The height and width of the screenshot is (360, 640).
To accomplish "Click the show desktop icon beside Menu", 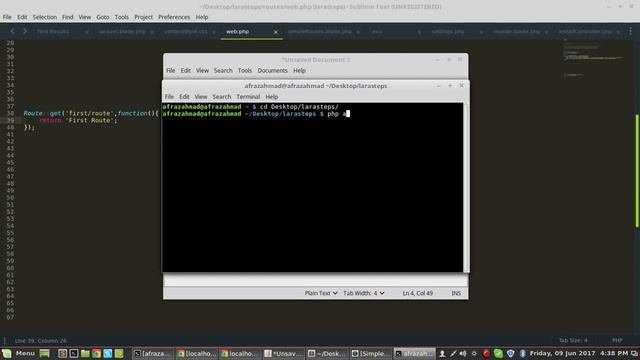I will coord(44,353).
